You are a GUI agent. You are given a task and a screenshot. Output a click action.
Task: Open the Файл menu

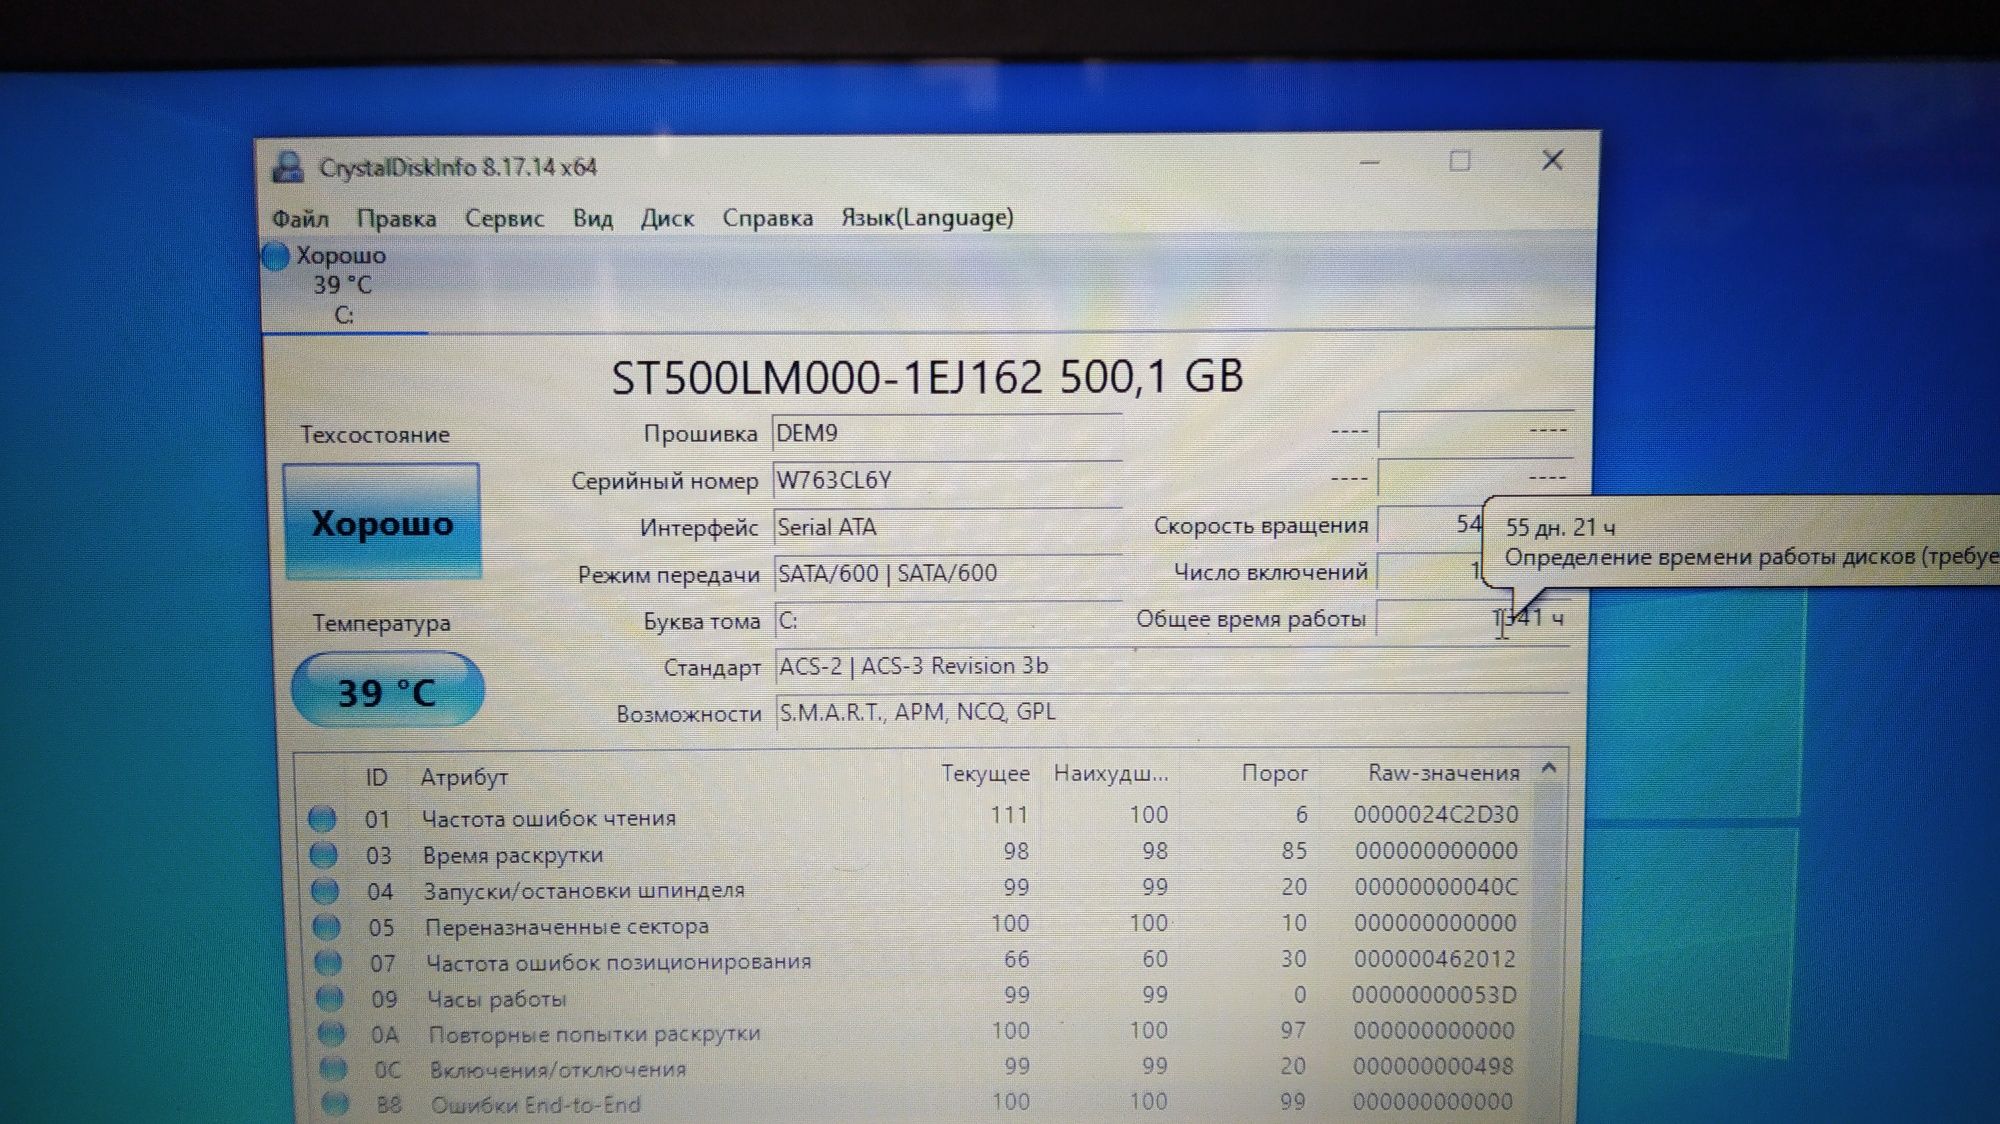tap(300, 218)
